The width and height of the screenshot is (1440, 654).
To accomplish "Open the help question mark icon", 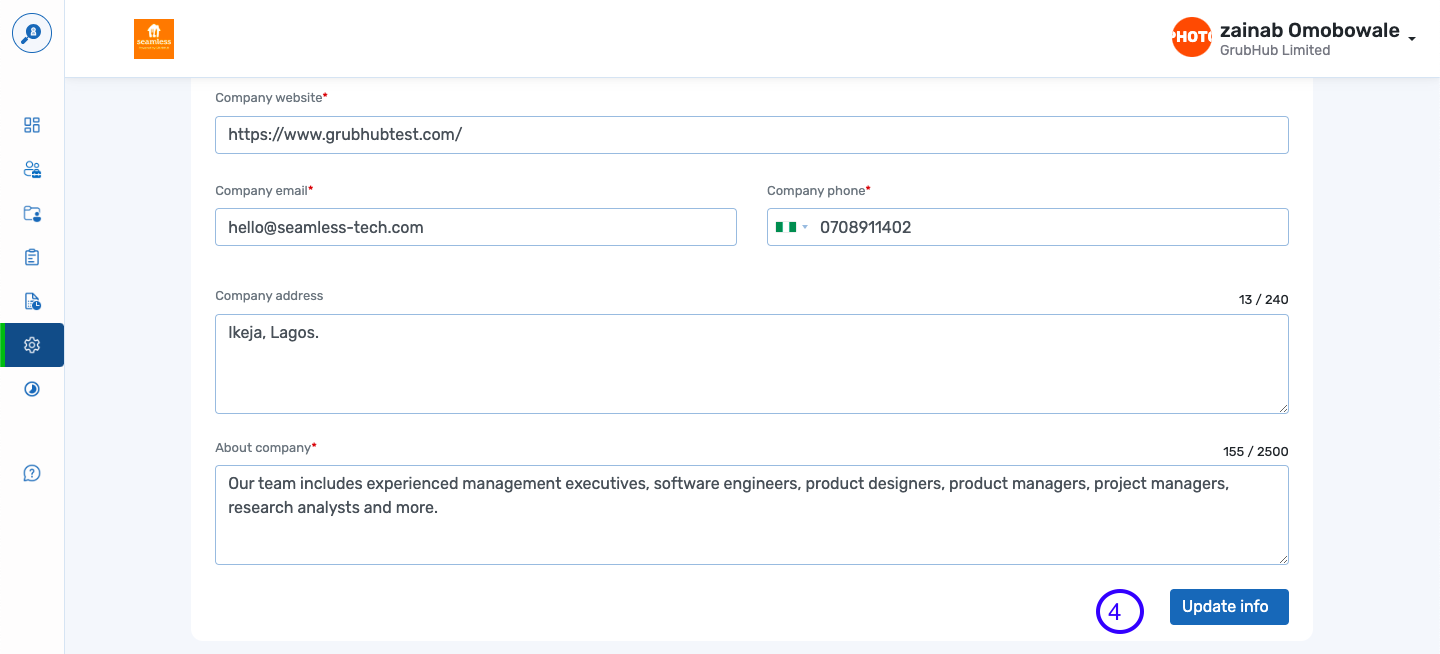I will pos(31,472).
